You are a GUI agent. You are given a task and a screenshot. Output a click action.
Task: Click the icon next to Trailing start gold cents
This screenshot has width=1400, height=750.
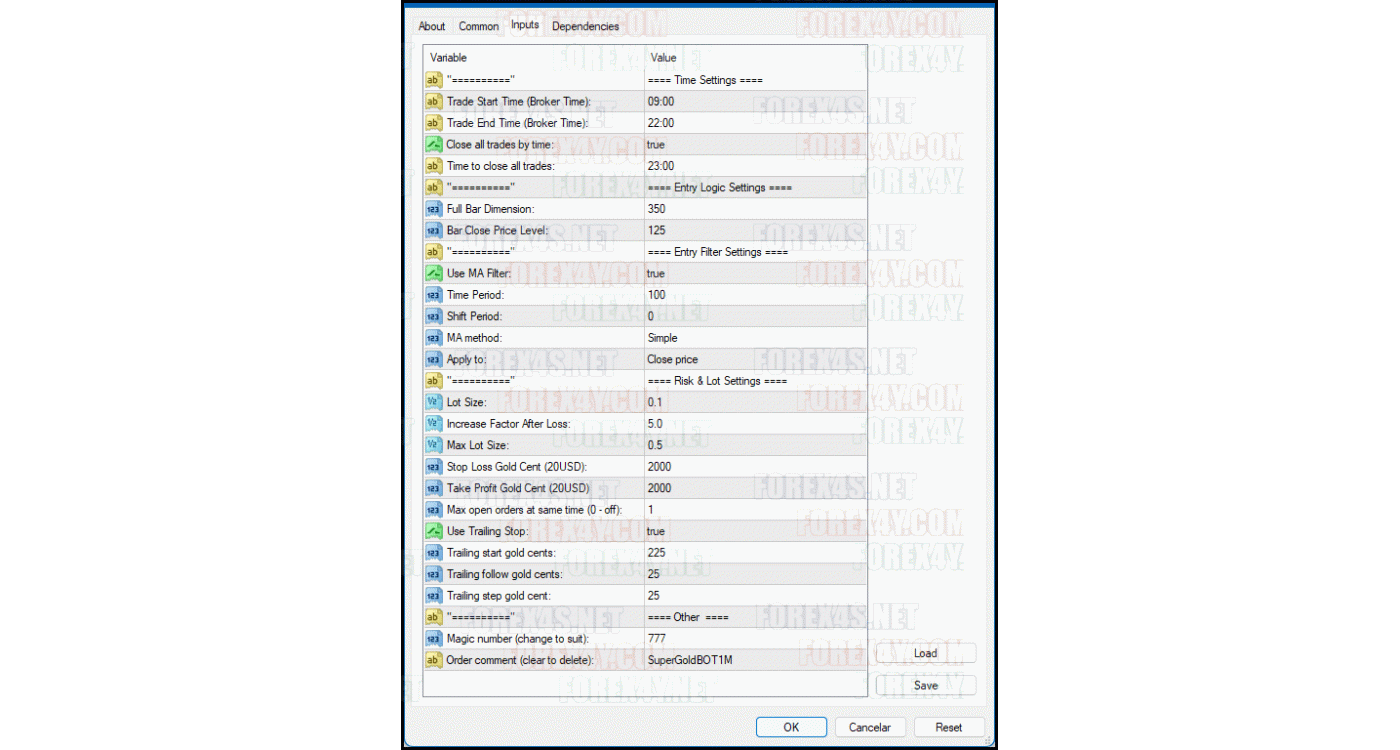433,553
